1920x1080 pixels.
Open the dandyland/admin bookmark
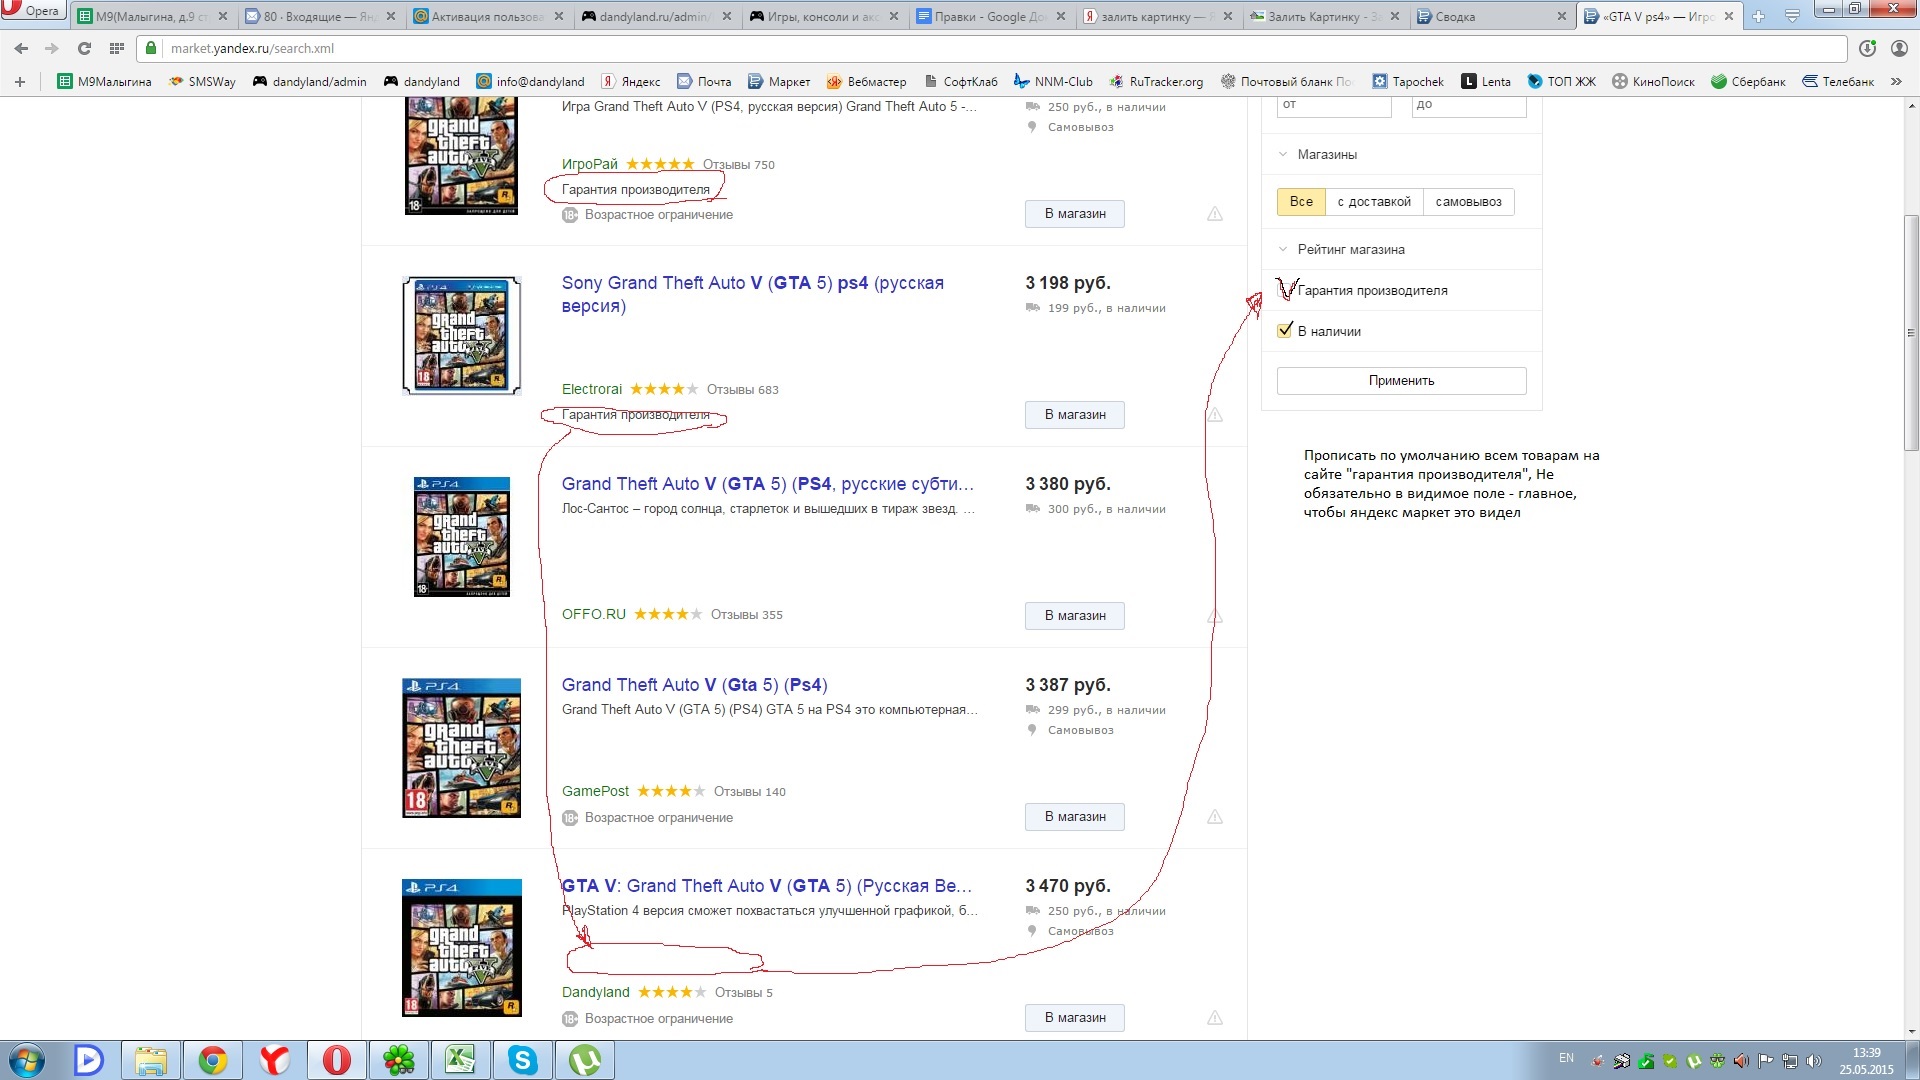(x=309, y=82)
